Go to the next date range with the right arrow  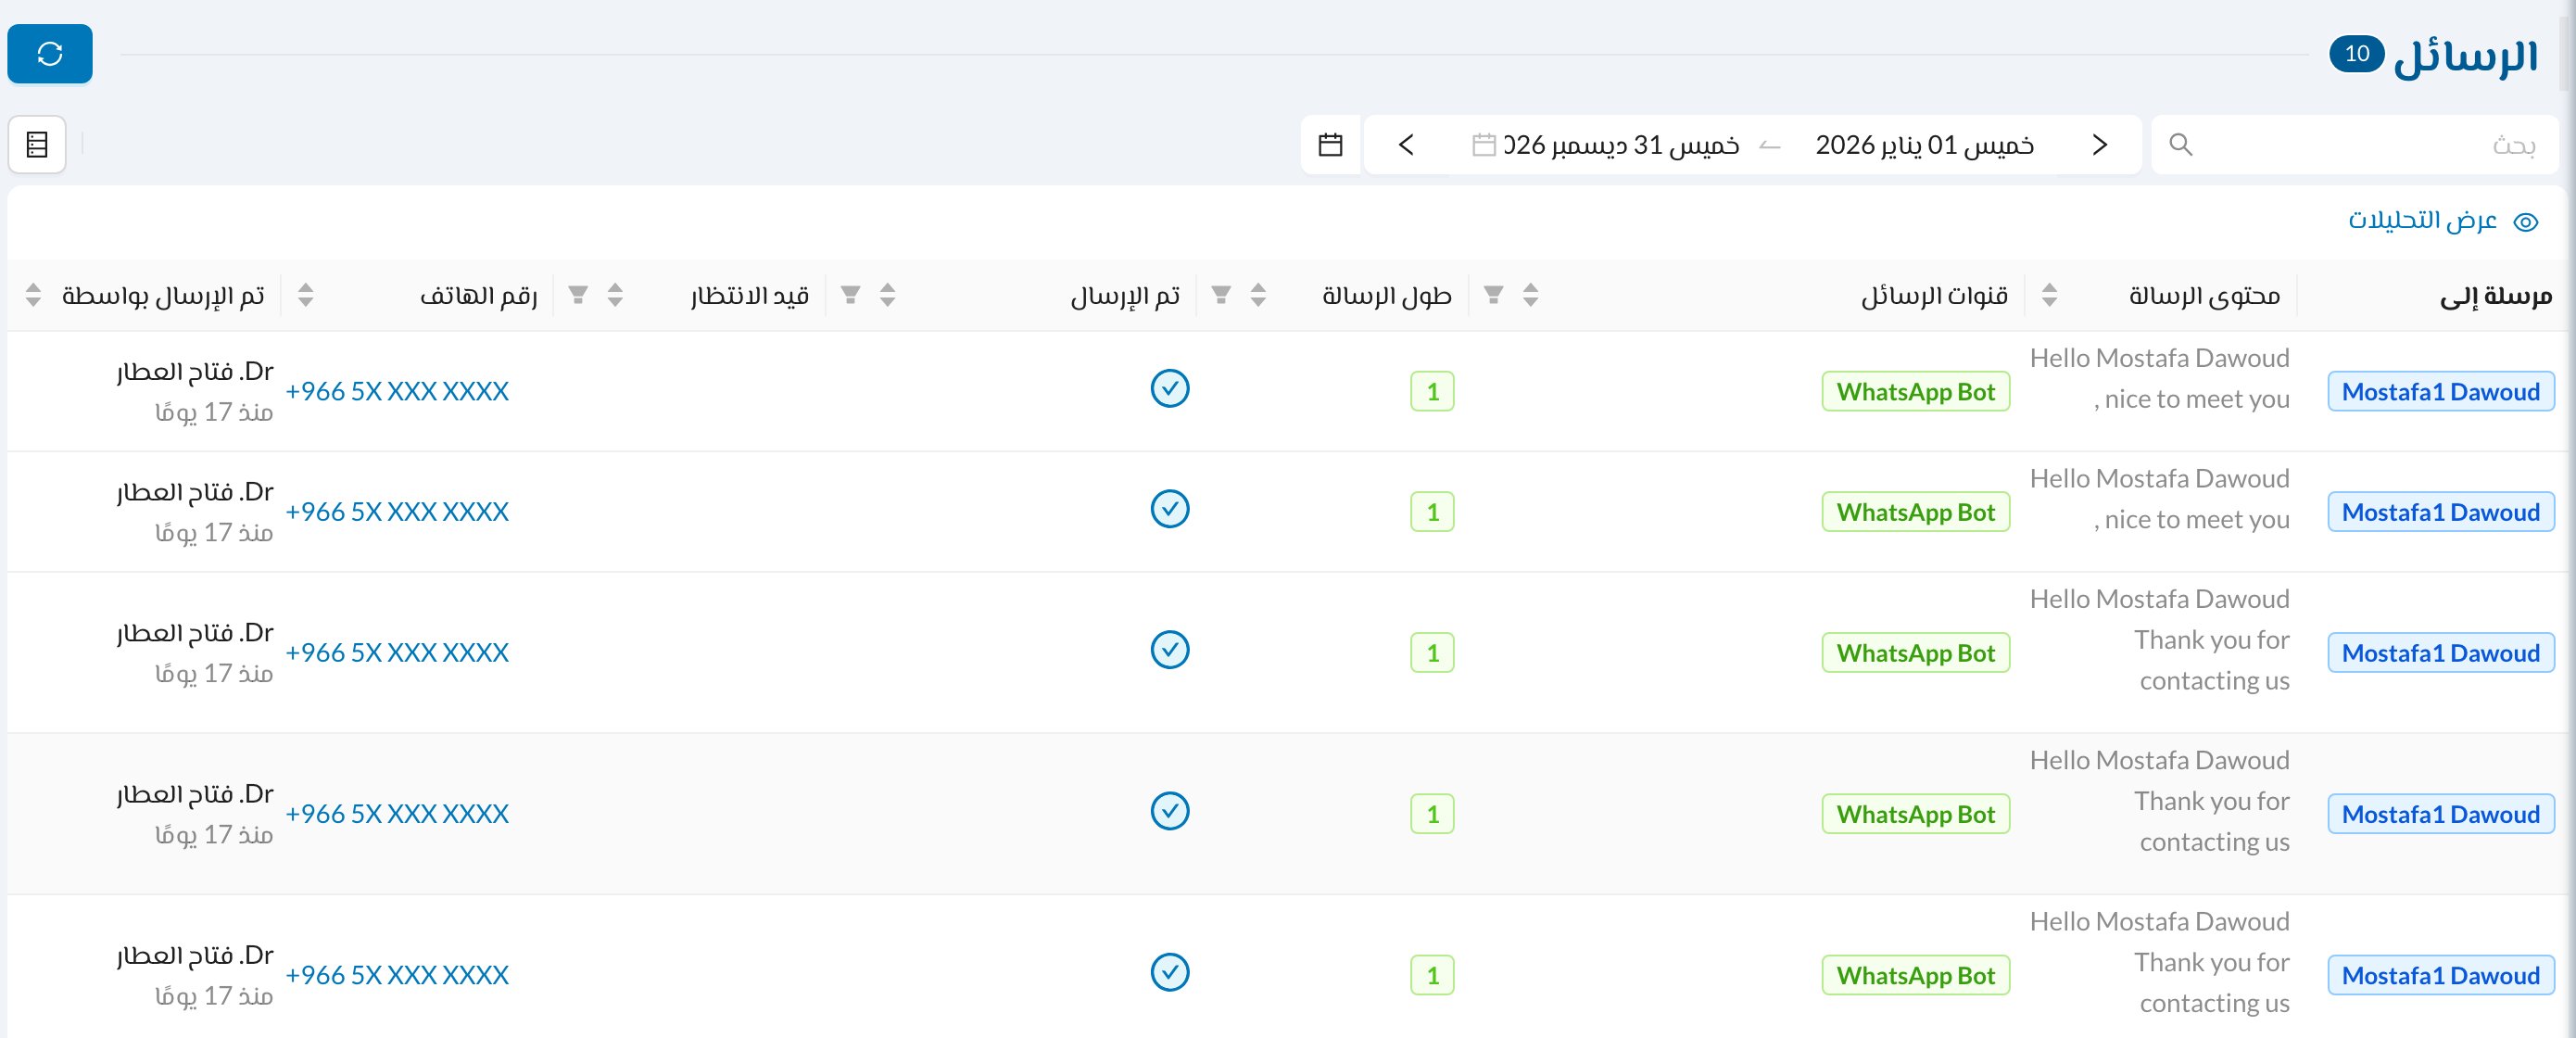(2100, 145)
